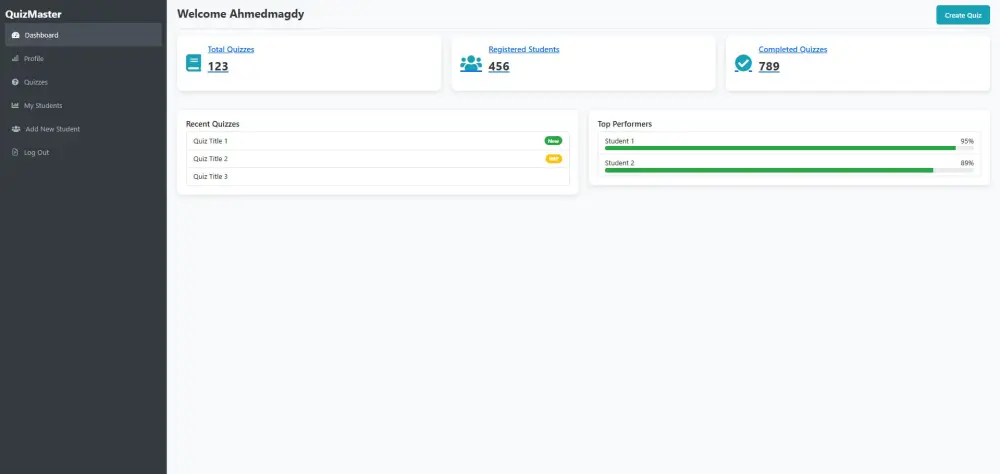Image resolution: width=1000 pixels, height=474 pixels.
Task: Open the Completed Quizzes link
Action: [x=793, y=49]
